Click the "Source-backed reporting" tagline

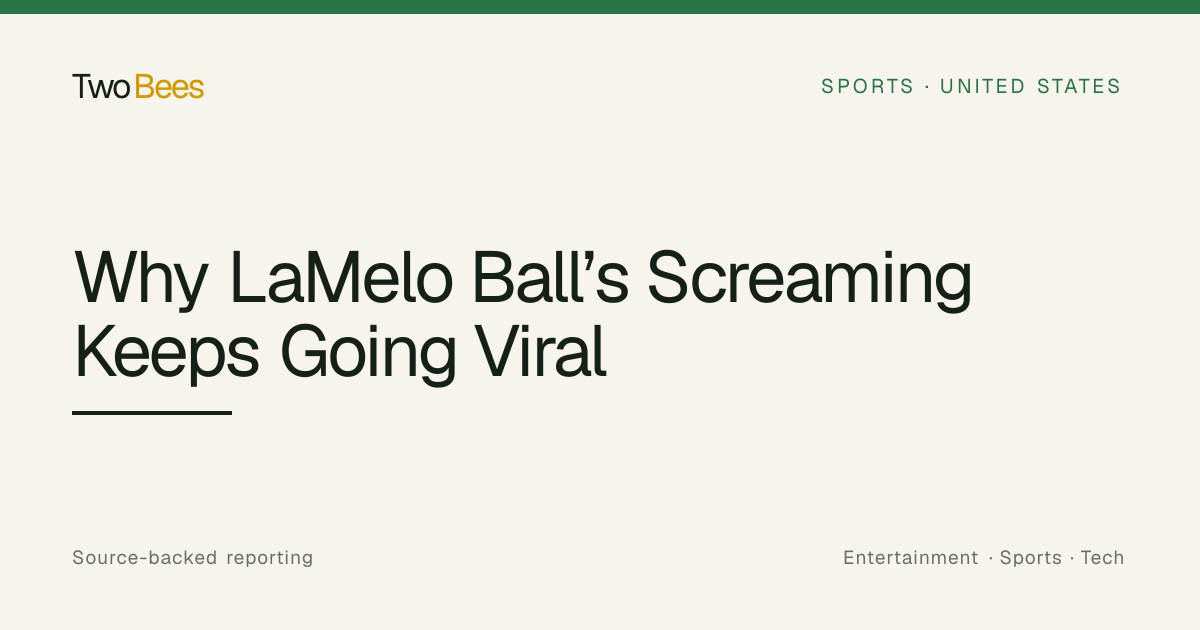[193, 558]
